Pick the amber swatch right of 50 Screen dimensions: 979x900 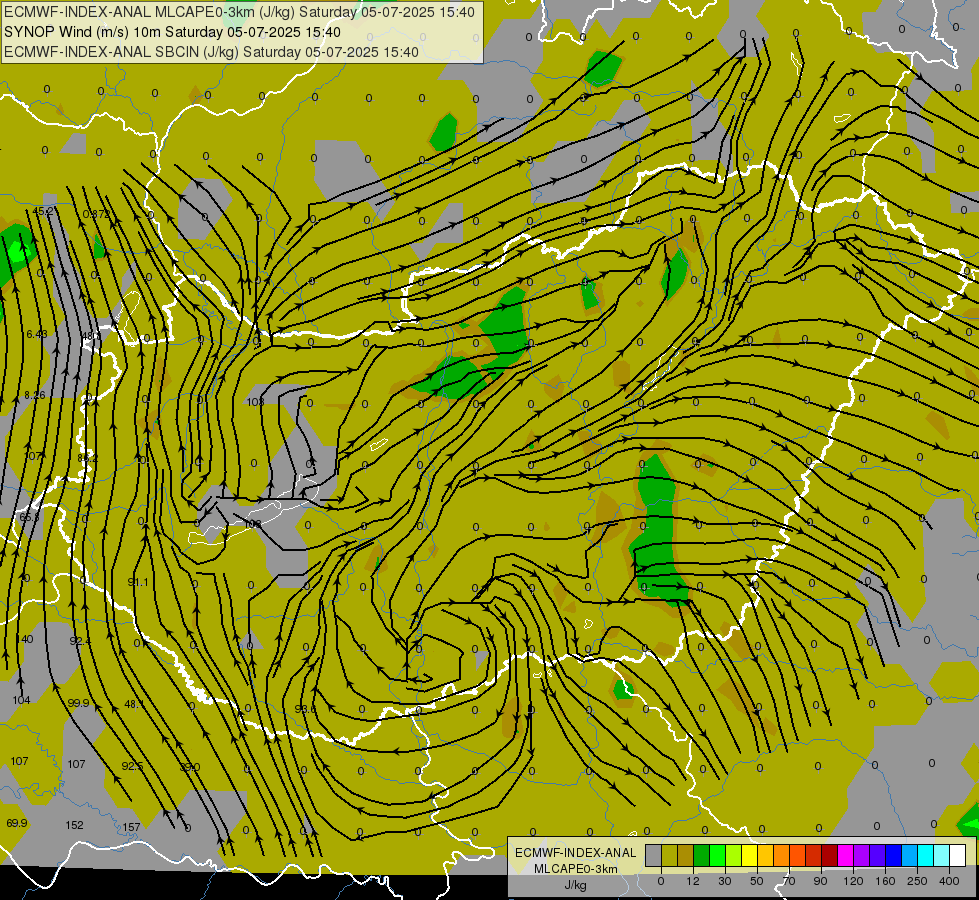(x=765, y=855)
